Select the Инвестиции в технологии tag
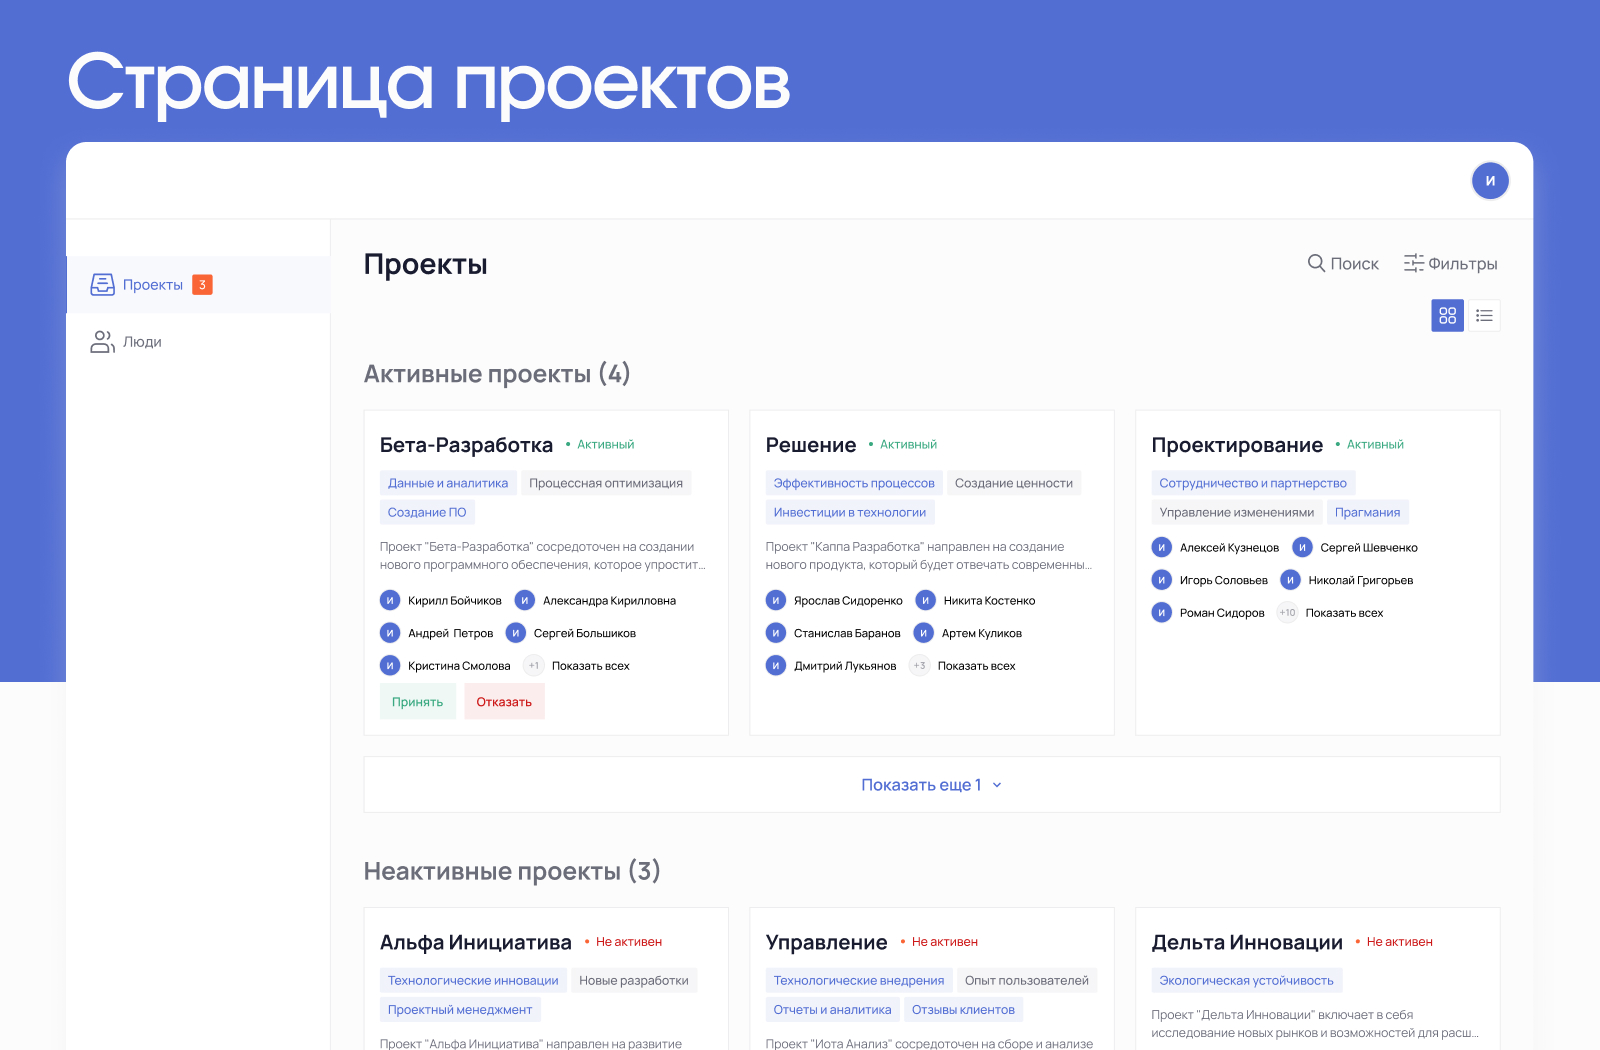The height and width of the screenshot is (1050, 1600). [x=849, y=512]
